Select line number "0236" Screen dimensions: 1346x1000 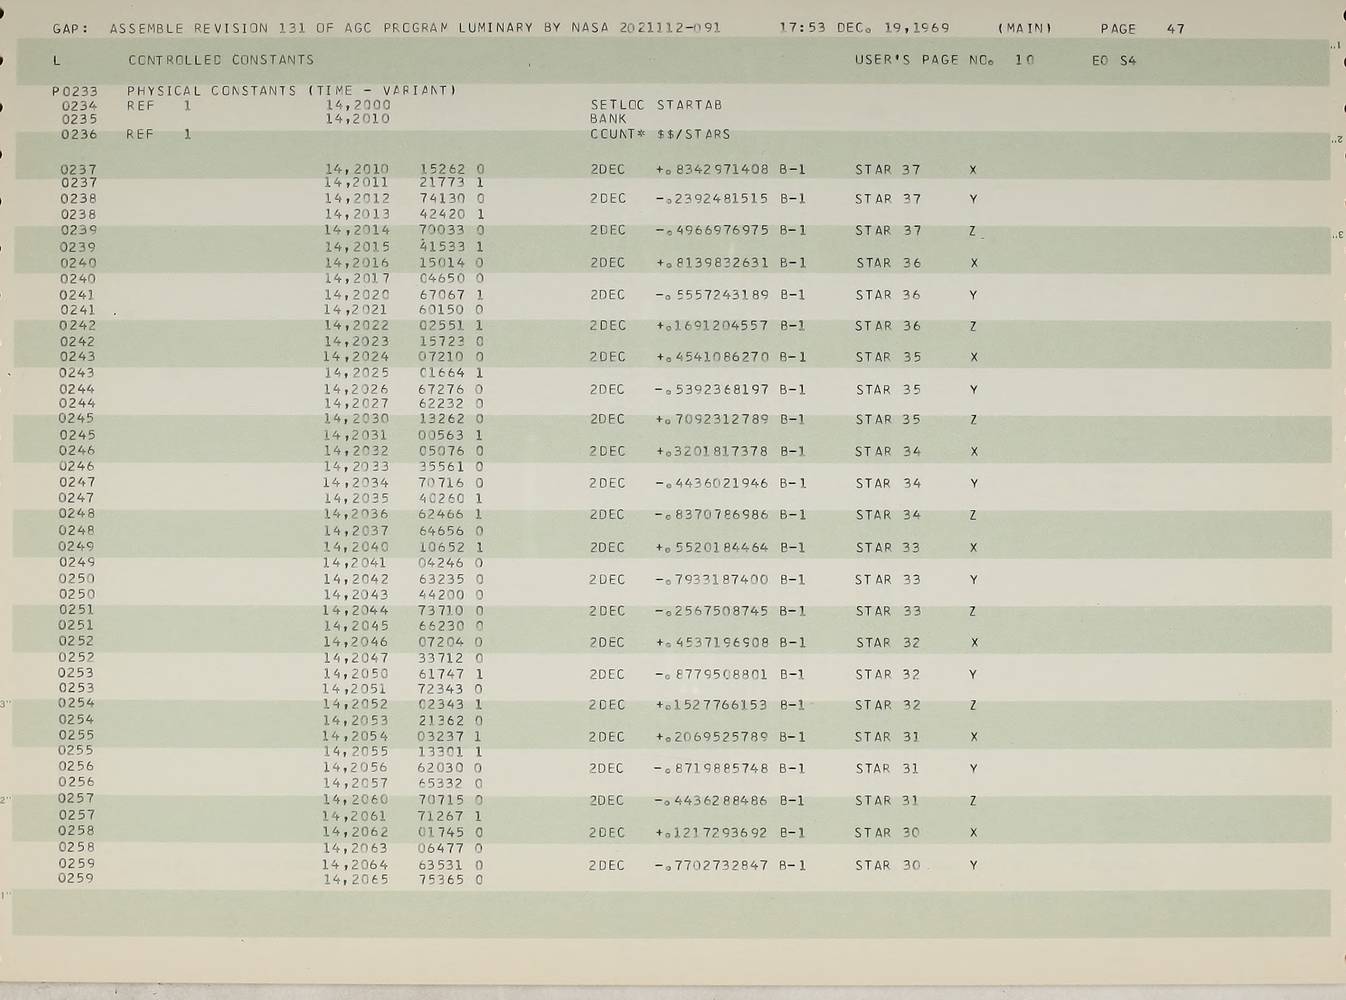[x=79, y=134]
